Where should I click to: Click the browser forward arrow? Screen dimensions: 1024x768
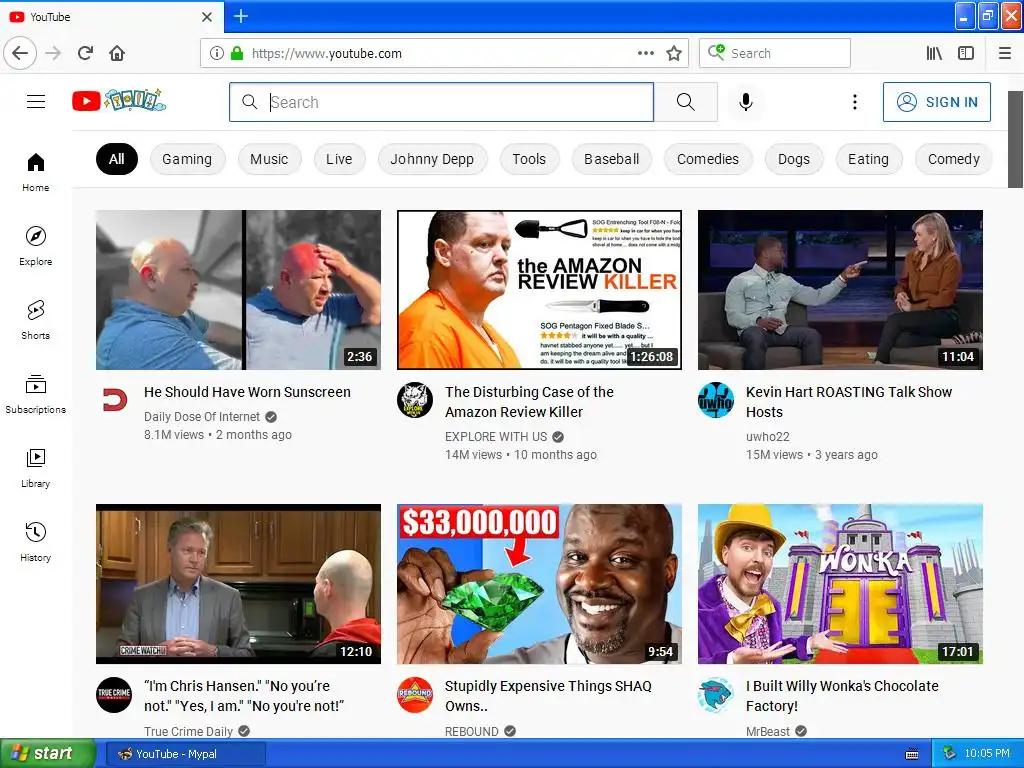(x=54, y=53)
